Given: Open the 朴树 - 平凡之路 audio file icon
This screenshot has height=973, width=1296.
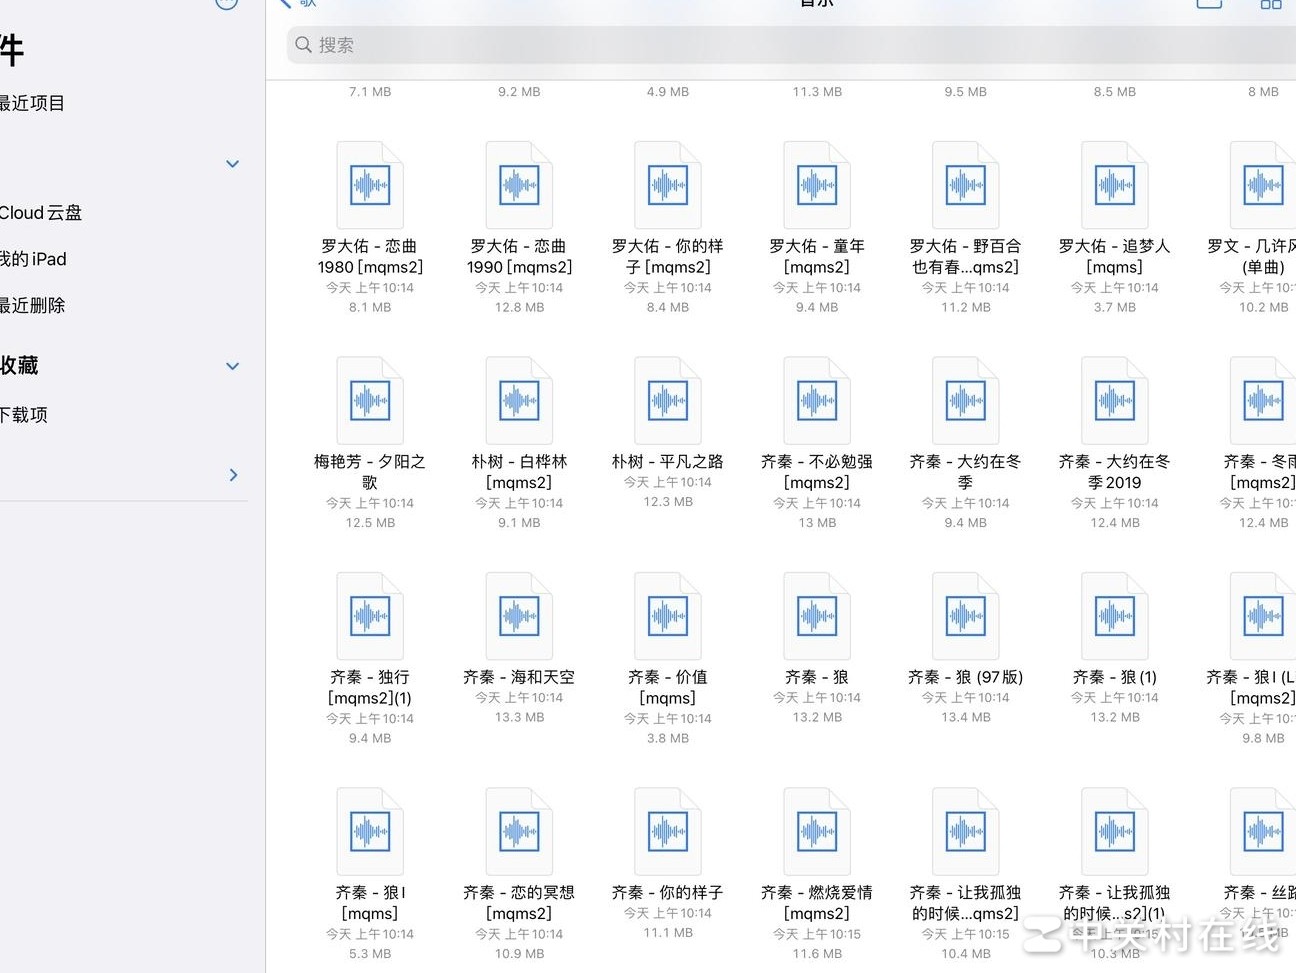Looking at the screenshot, I should point(667,399).
